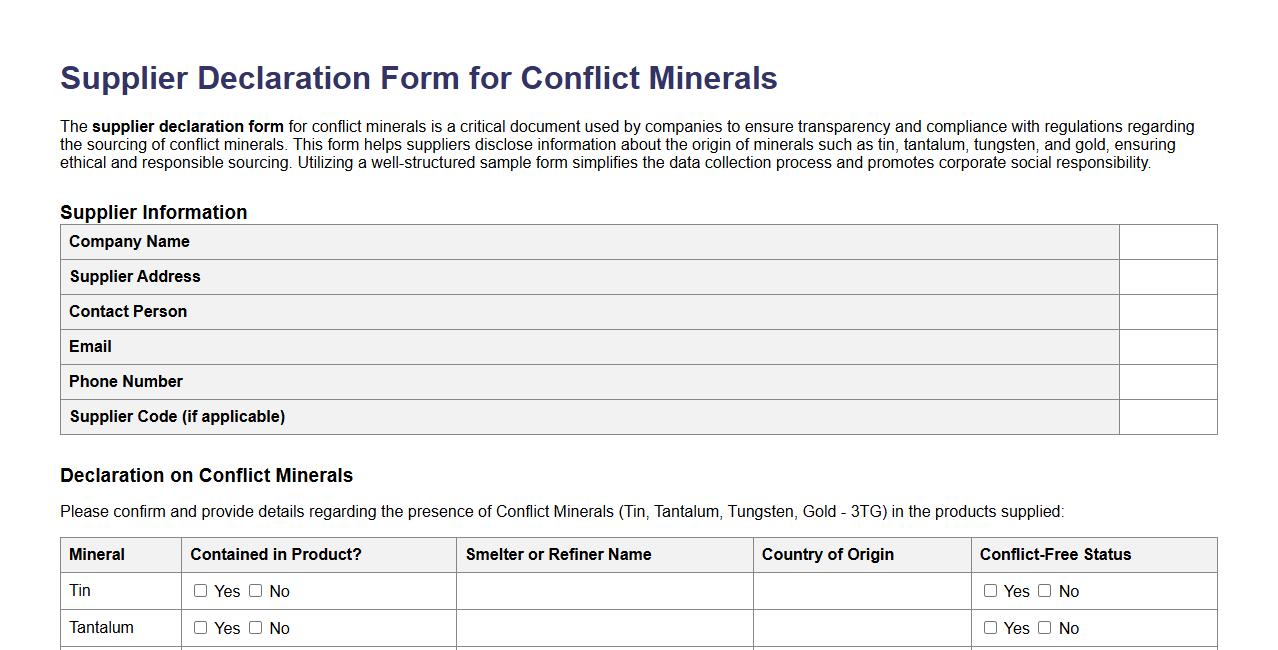The height and width of the screenshot is (650, 1278).
Task: Click Tin's Smelter or Refiner Name cell
Action: pyautogui.click(x=603, y=591)
